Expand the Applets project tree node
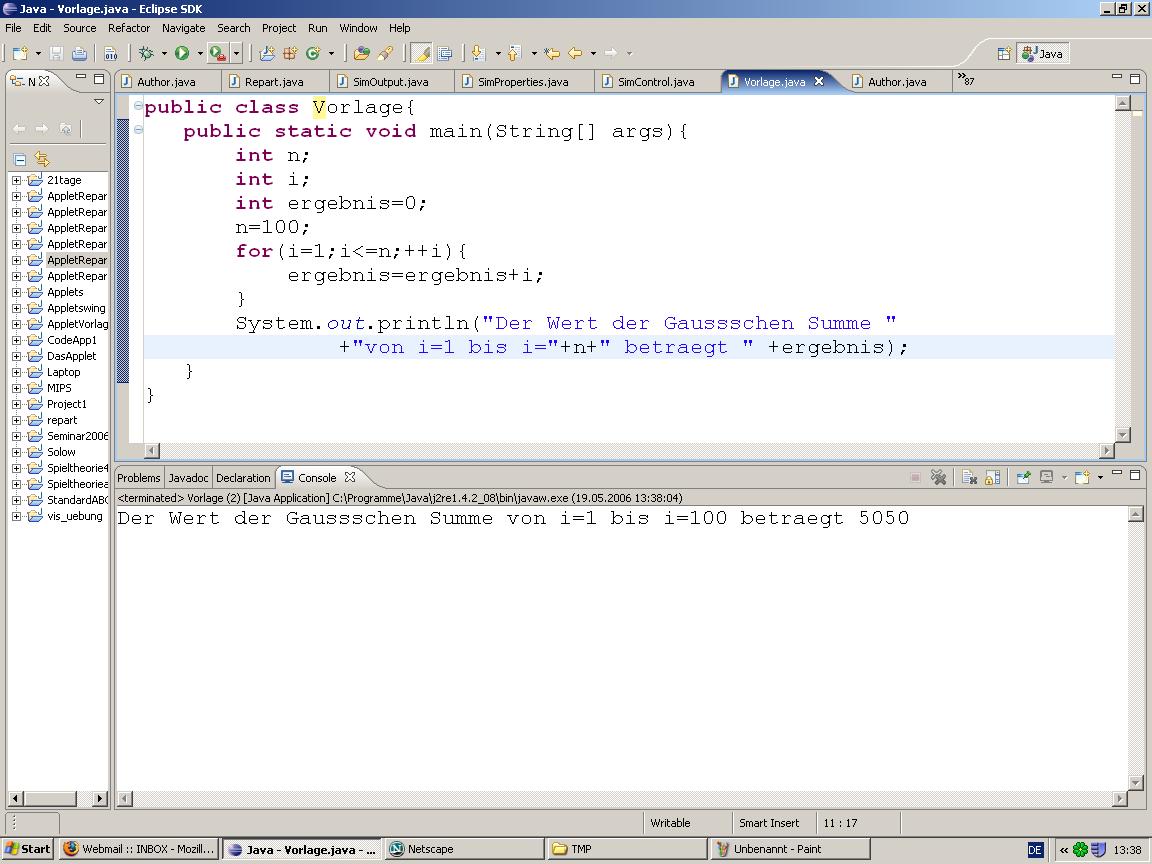Image resolution: width=1152 pixels, height=864 pixels. 16,292
